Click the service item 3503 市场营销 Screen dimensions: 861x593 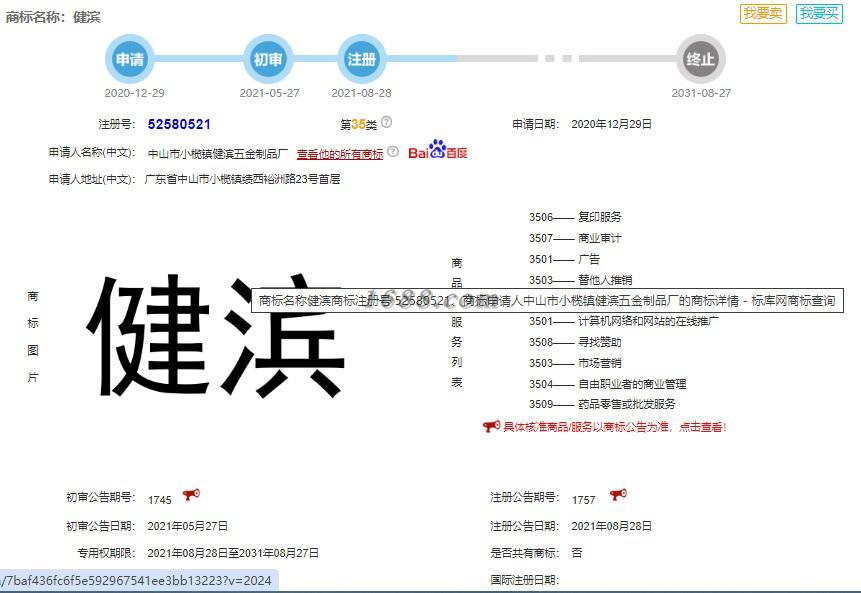575,363
